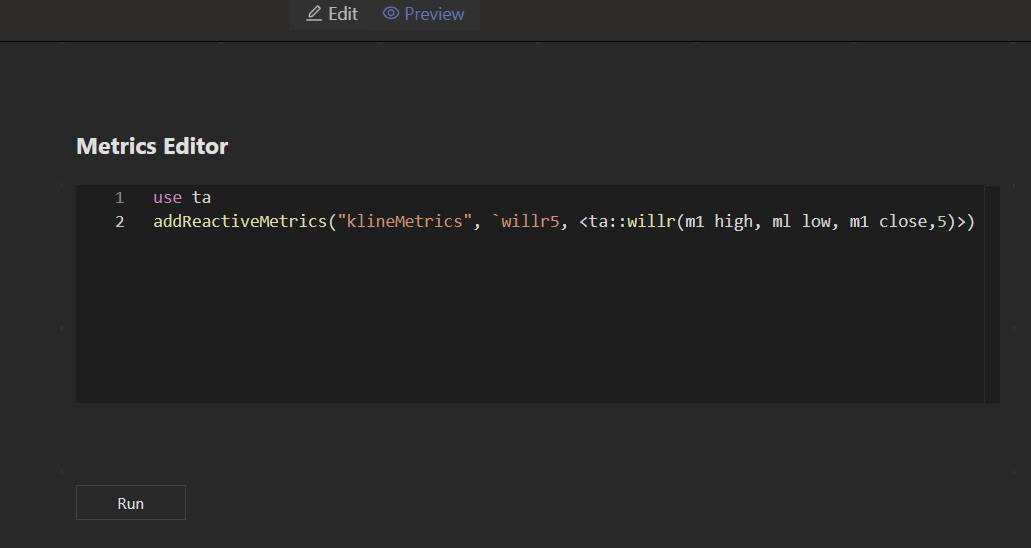
Task: Switch to the Edit tab
Action: 332,14
